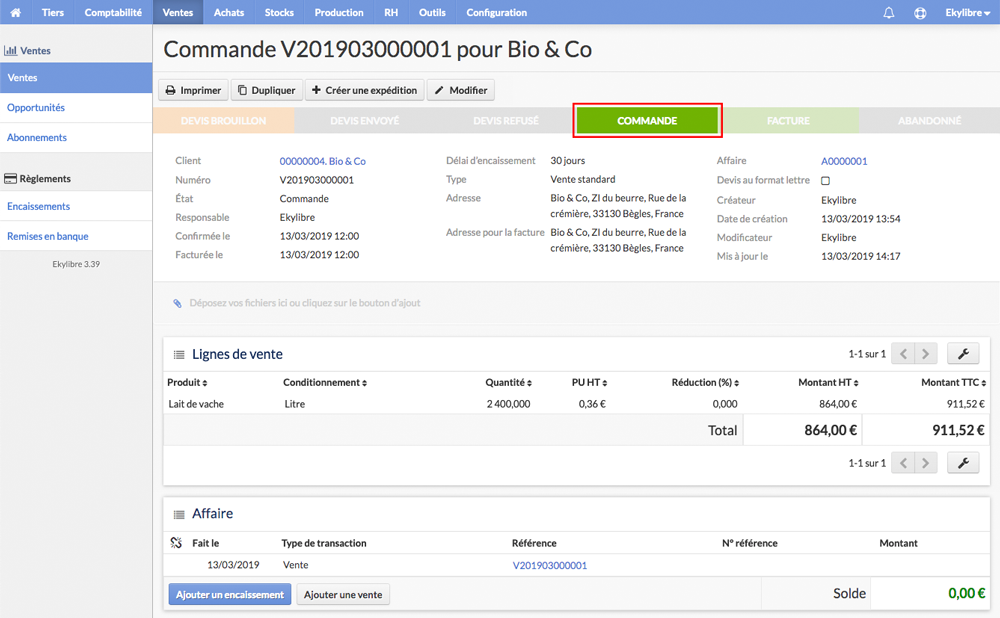Click Ajouter un encaissement button

click(230, 594)
